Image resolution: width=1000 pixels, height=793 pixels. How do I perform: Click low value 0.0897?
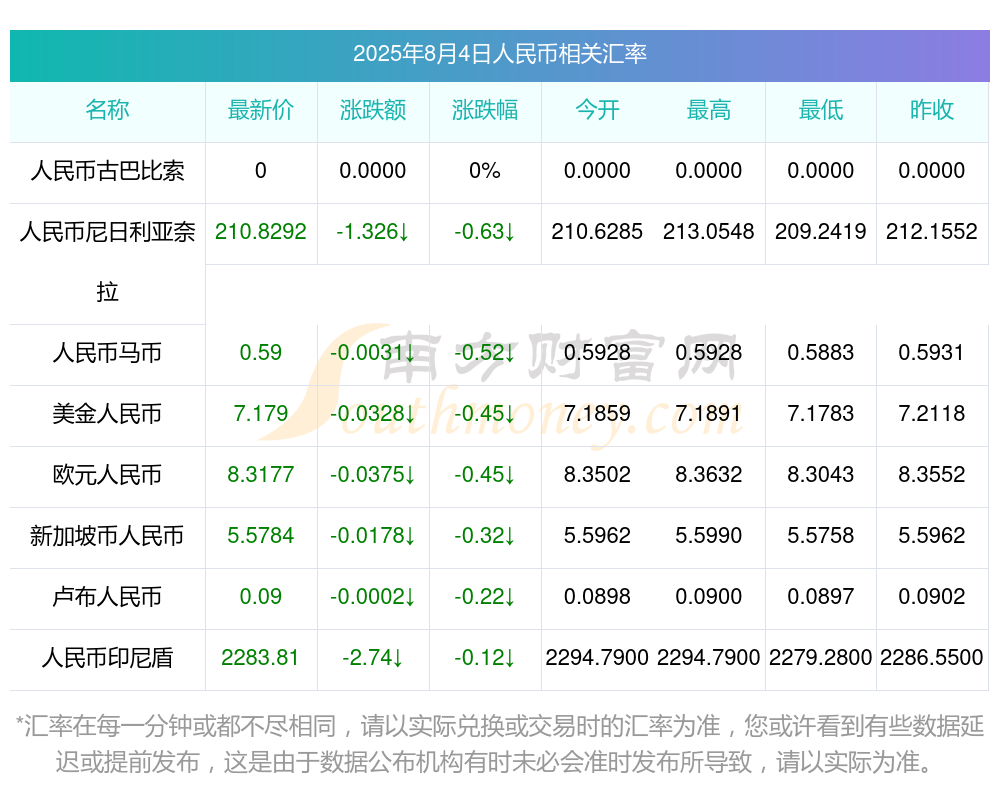821,597
